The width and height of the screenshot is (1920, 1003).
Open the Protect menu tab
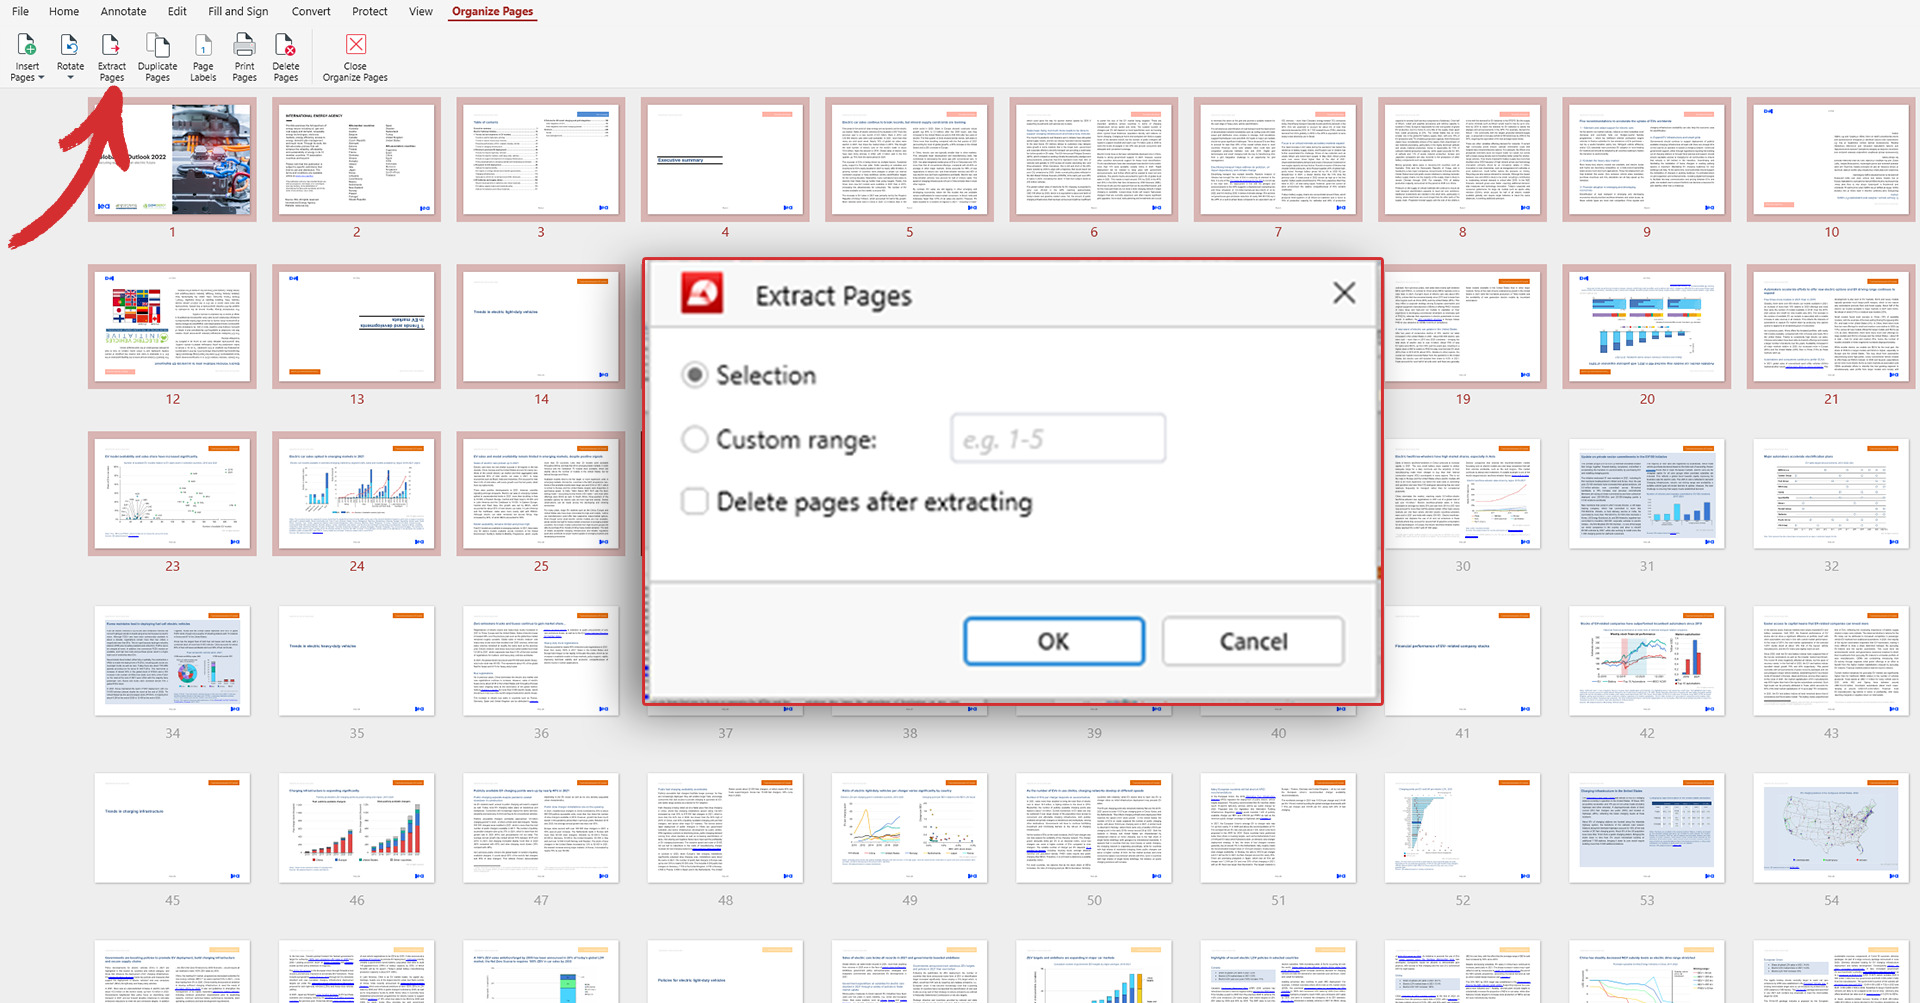coord(369,12)
